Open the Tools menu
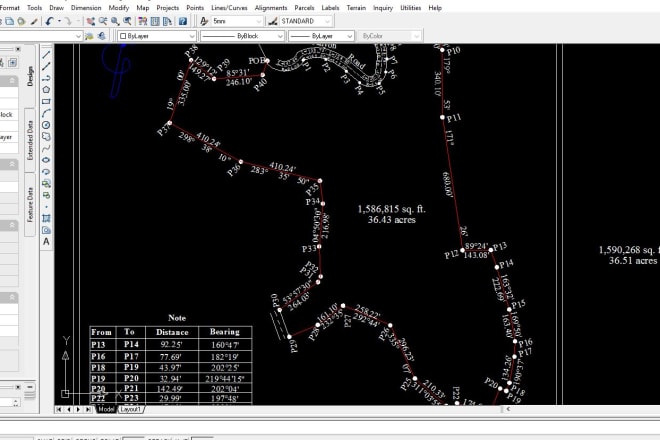The image size is (660, 440). point(35,8)
